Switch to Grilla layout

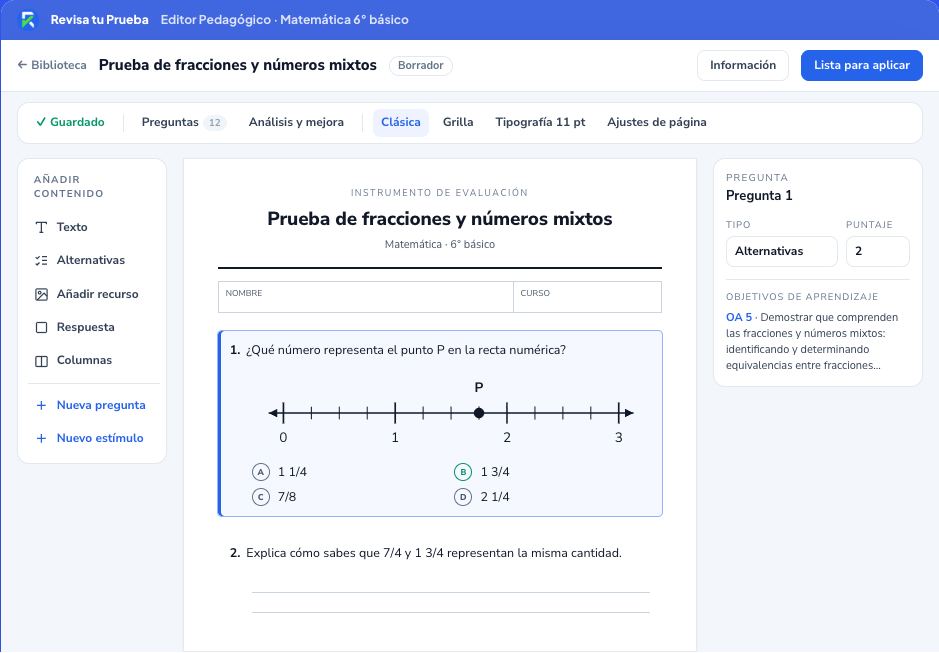458,122
